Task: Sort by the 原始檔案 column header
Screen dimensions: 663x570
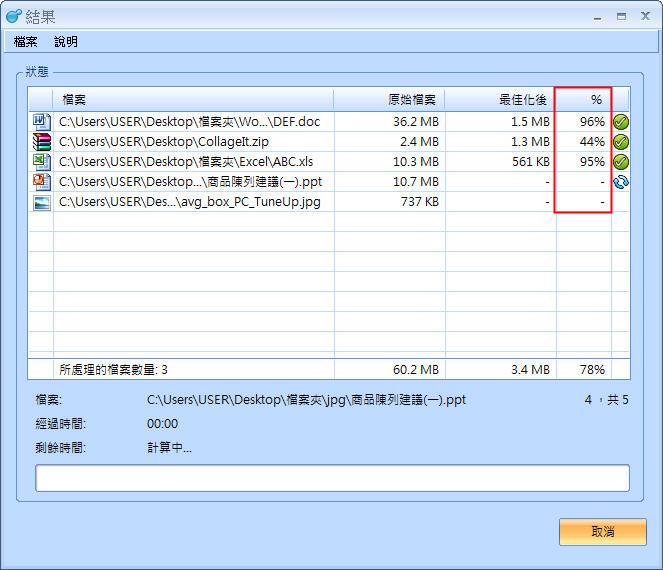Action: pyautogui.click(x=389, y=100)
